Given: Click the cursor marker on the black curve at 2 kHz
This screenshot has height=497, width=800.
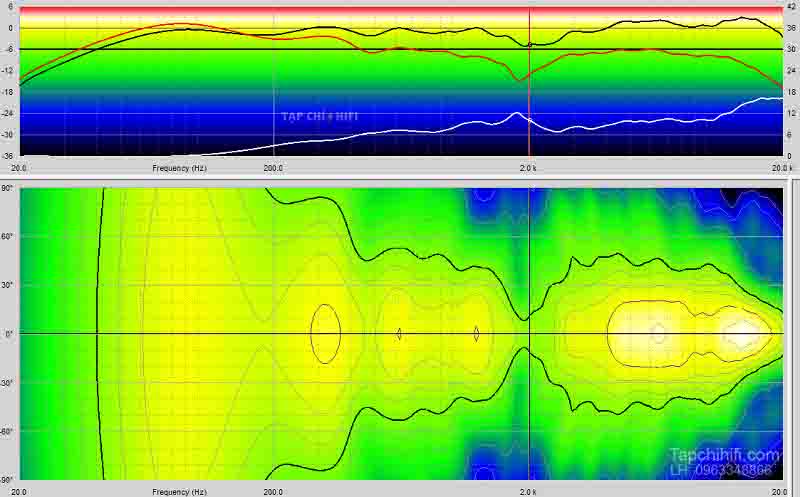Looking at the screenshot, I should click(530, 45).
